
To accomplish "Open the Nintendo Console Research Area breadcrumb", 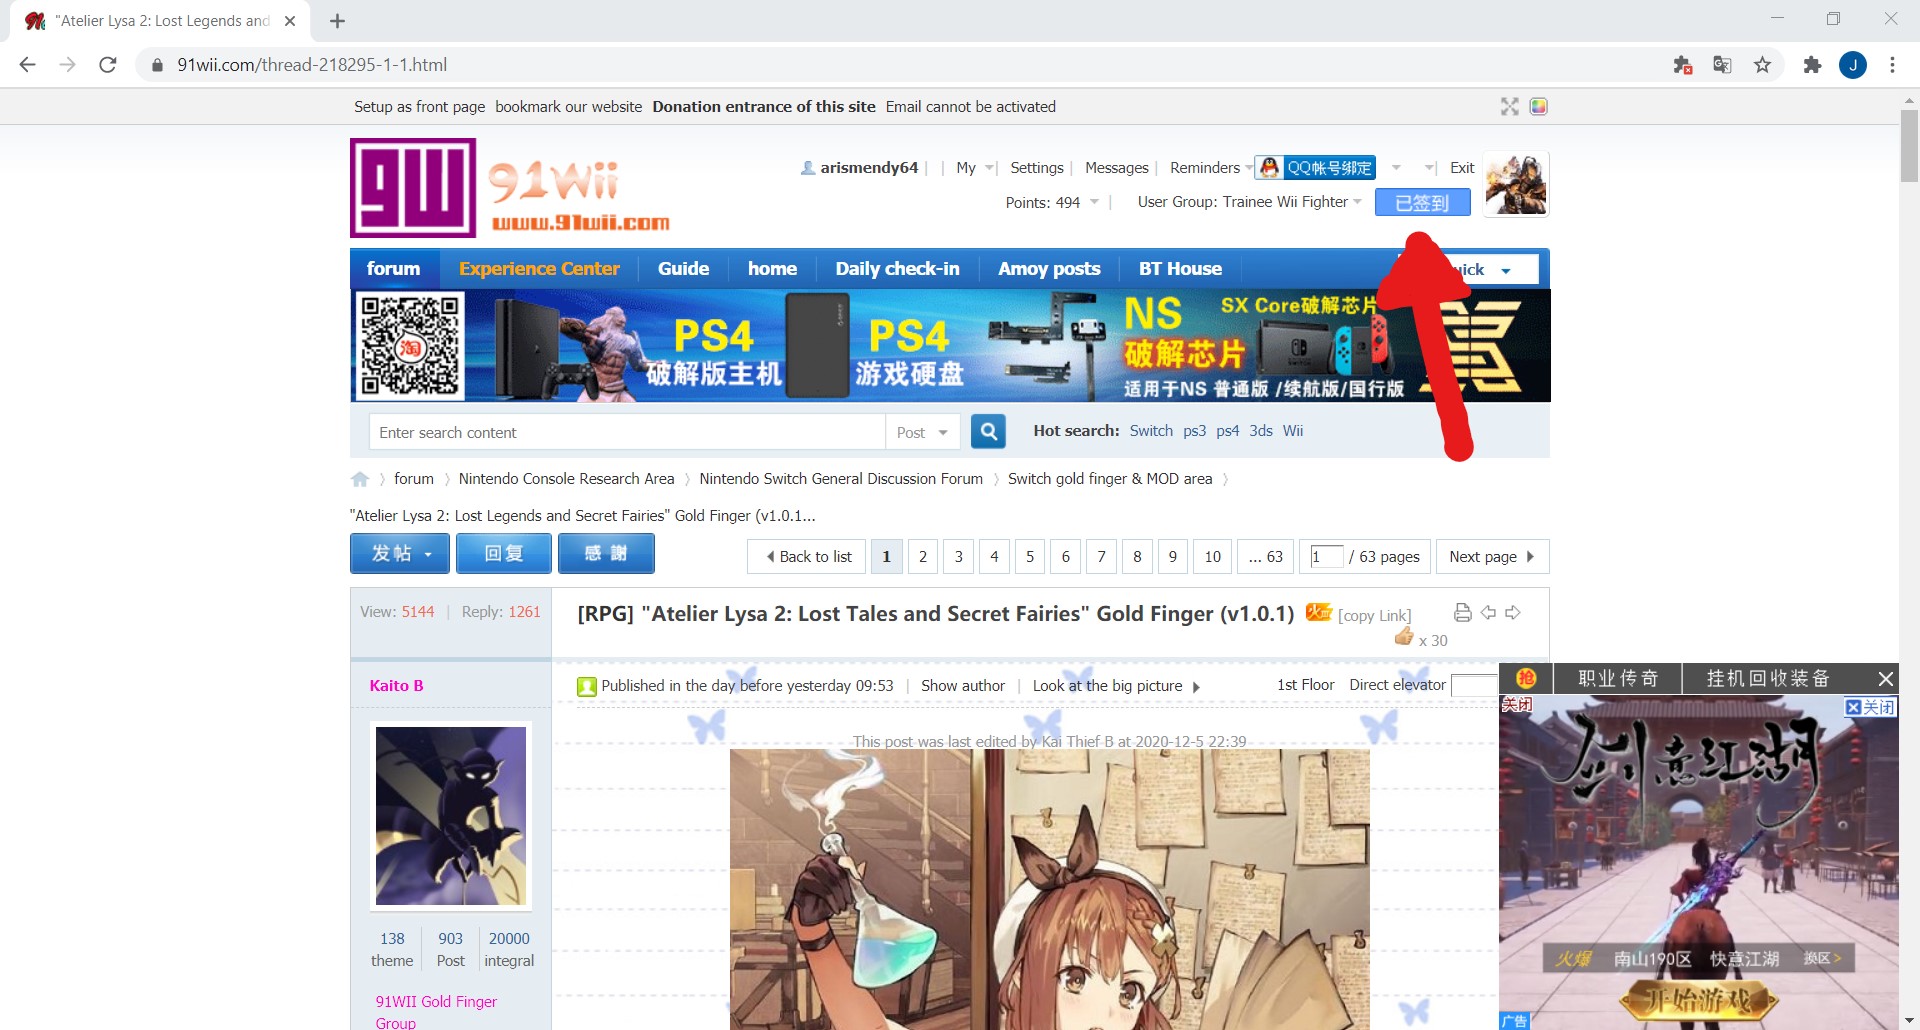I will [x=566, y=479].
